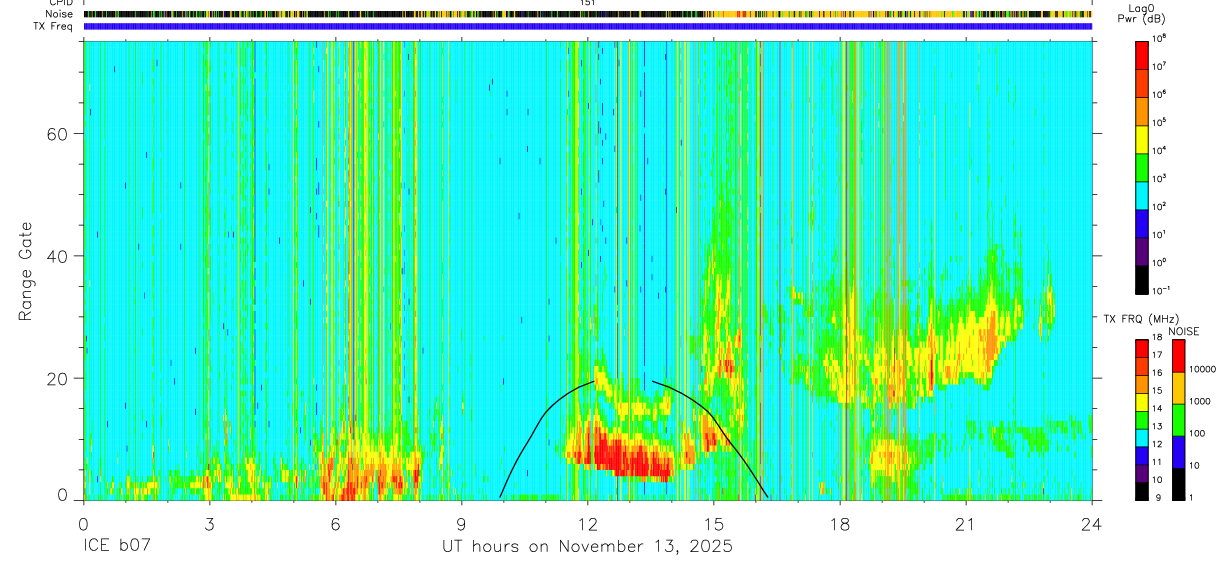The height and width of the screenshot is (567, 1228).
Task: Click the 'NOISE' legend title
Action: tap(1184, 331)
